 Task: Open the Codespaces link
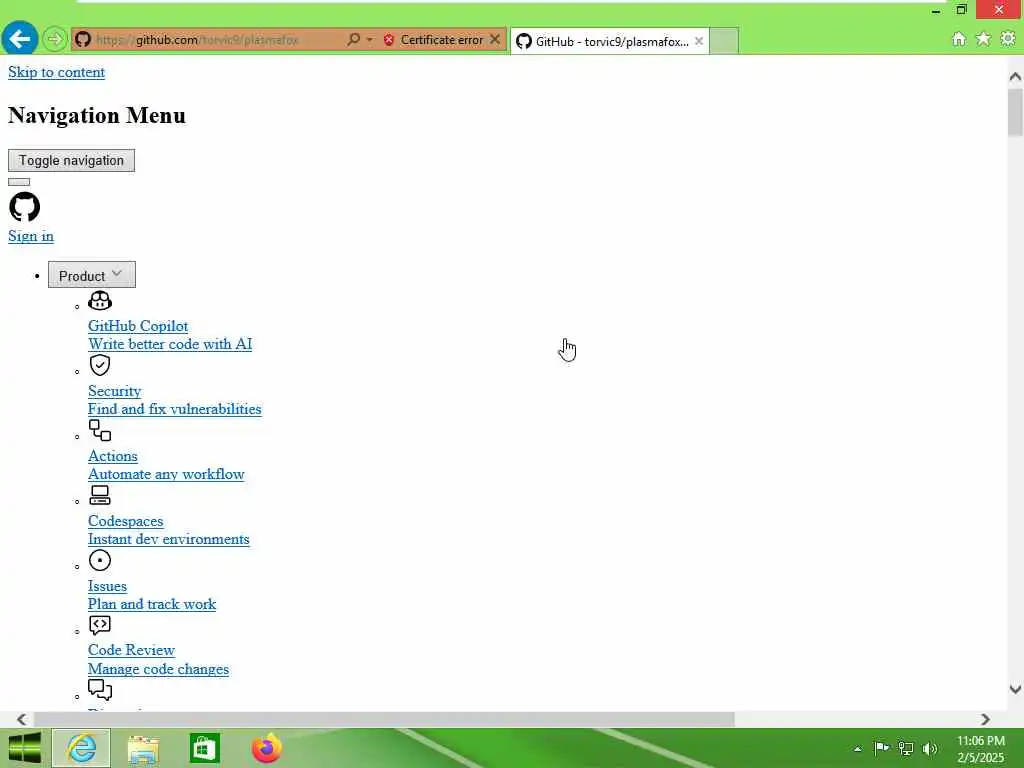pyautogui.click(x=125, y=521)
